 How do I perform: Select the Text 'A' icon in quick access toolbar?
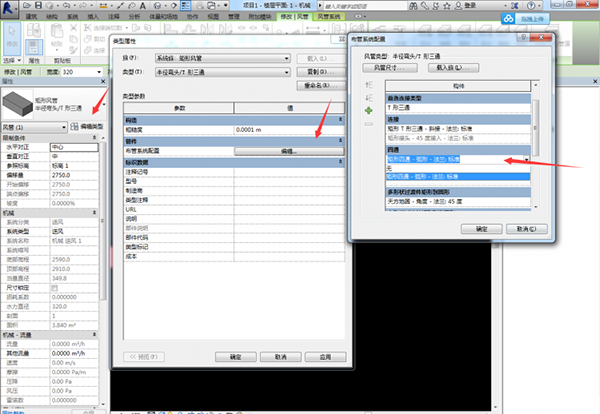pyautogui.click(x=143, y=5)
